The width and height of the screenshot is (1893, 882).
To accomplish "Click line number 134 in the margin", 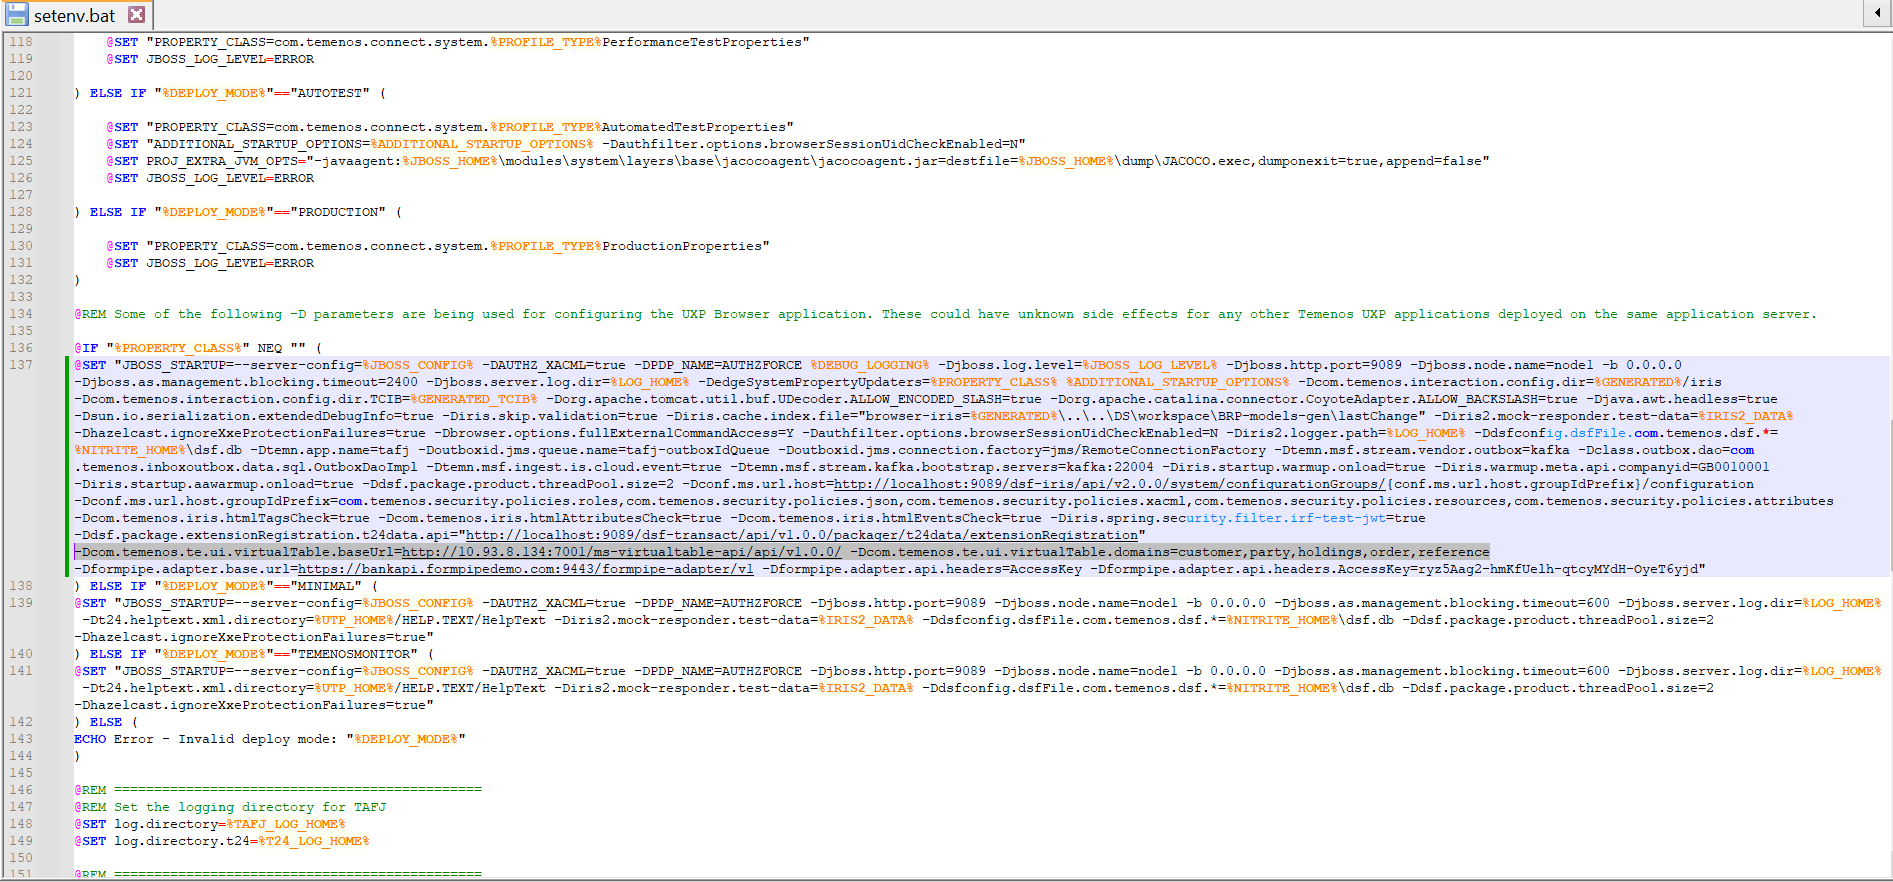I will click(x=21, y=314).
